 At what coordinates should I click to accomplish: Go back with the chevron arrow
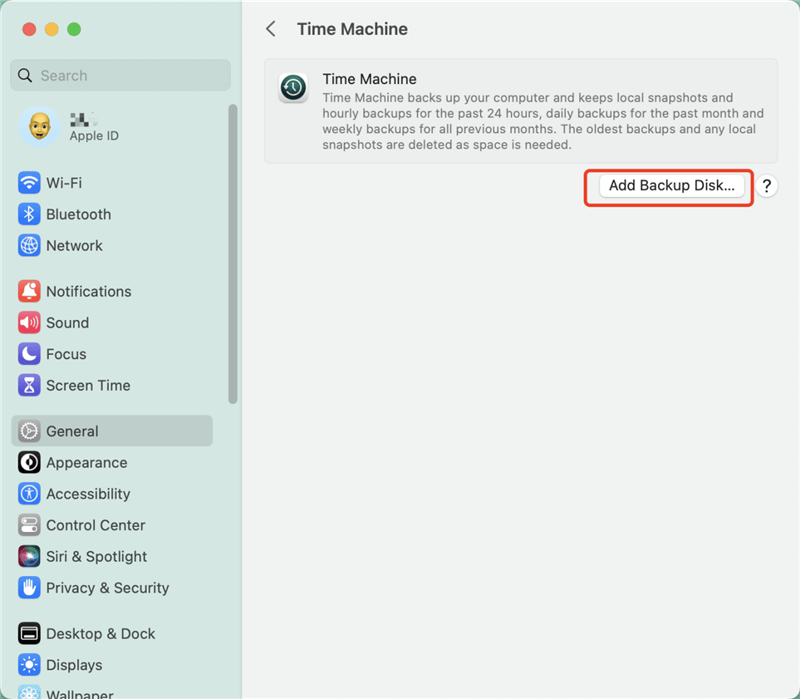coord(270,28)
